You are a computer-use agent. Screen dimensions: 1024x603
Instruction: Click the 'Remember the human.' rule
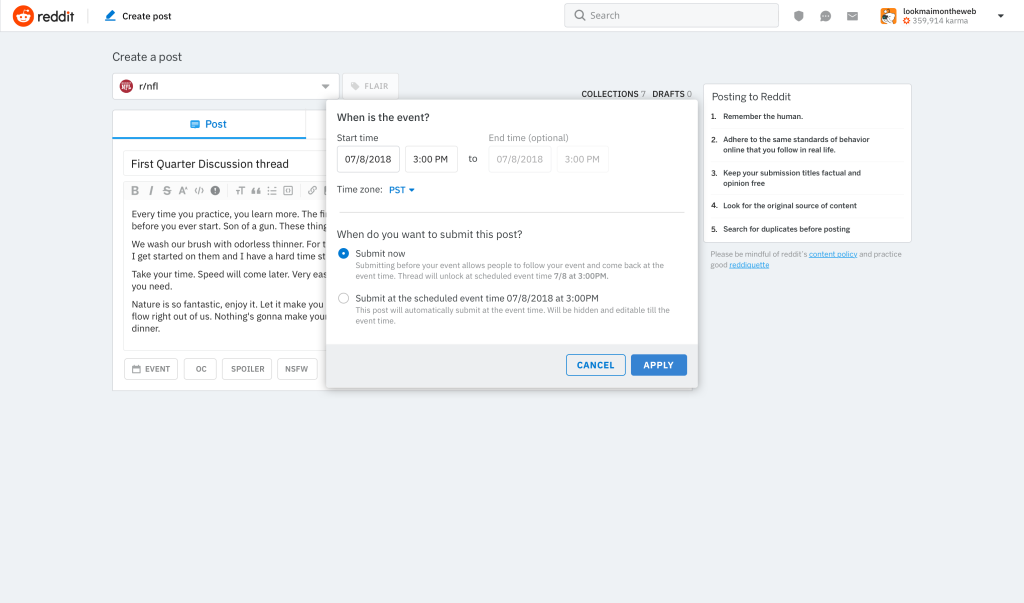point(763,117)
